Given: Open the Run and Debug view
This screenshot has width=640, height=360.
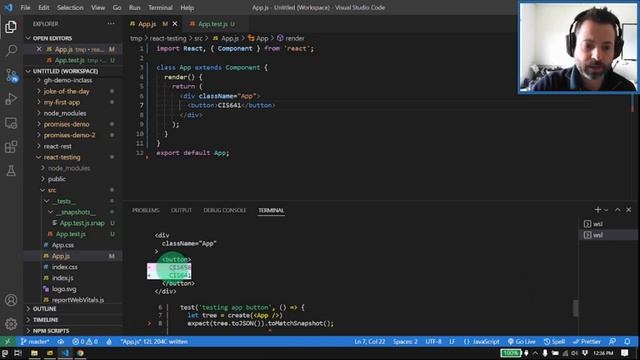Looking at the screenshot, I should coord(11,99).
